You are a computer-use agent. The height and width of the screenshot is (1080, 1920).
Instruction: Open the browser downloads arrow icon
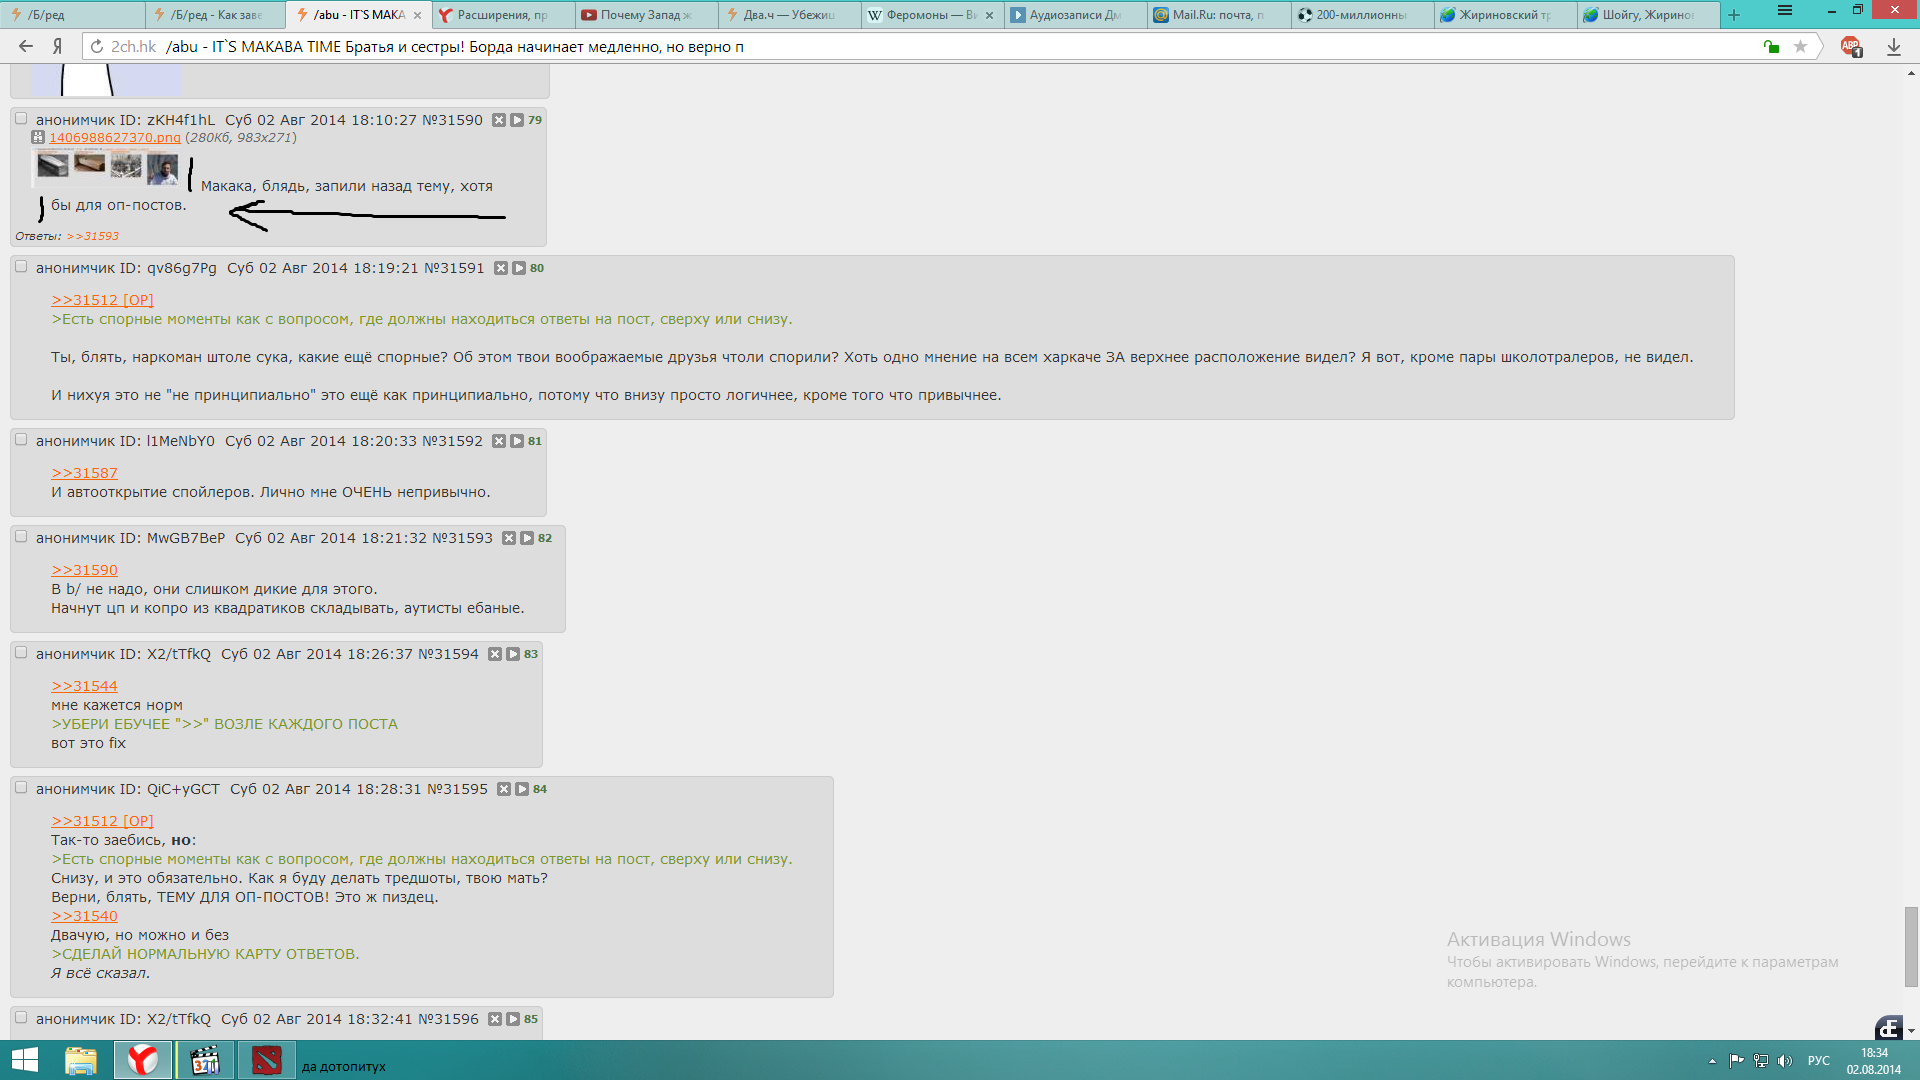tap(1894, 46)
